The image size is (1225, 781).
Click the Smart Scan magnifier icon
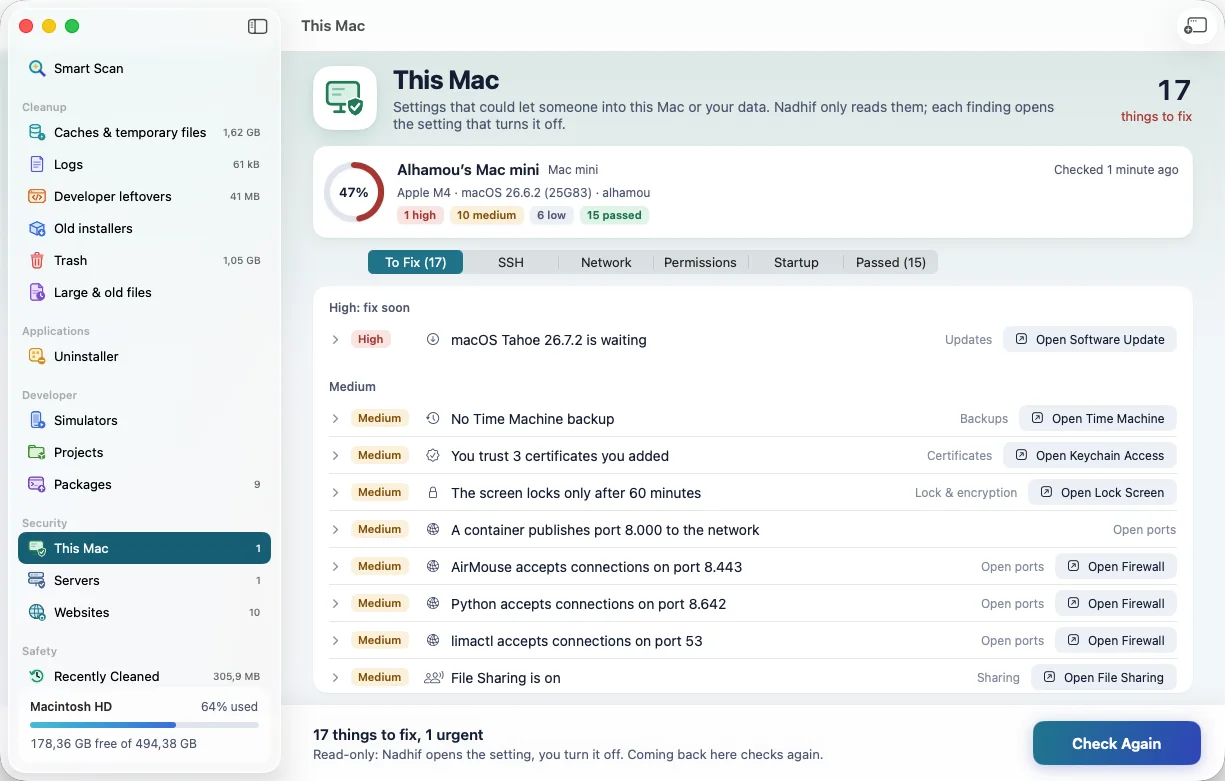(x=37, y=68)
